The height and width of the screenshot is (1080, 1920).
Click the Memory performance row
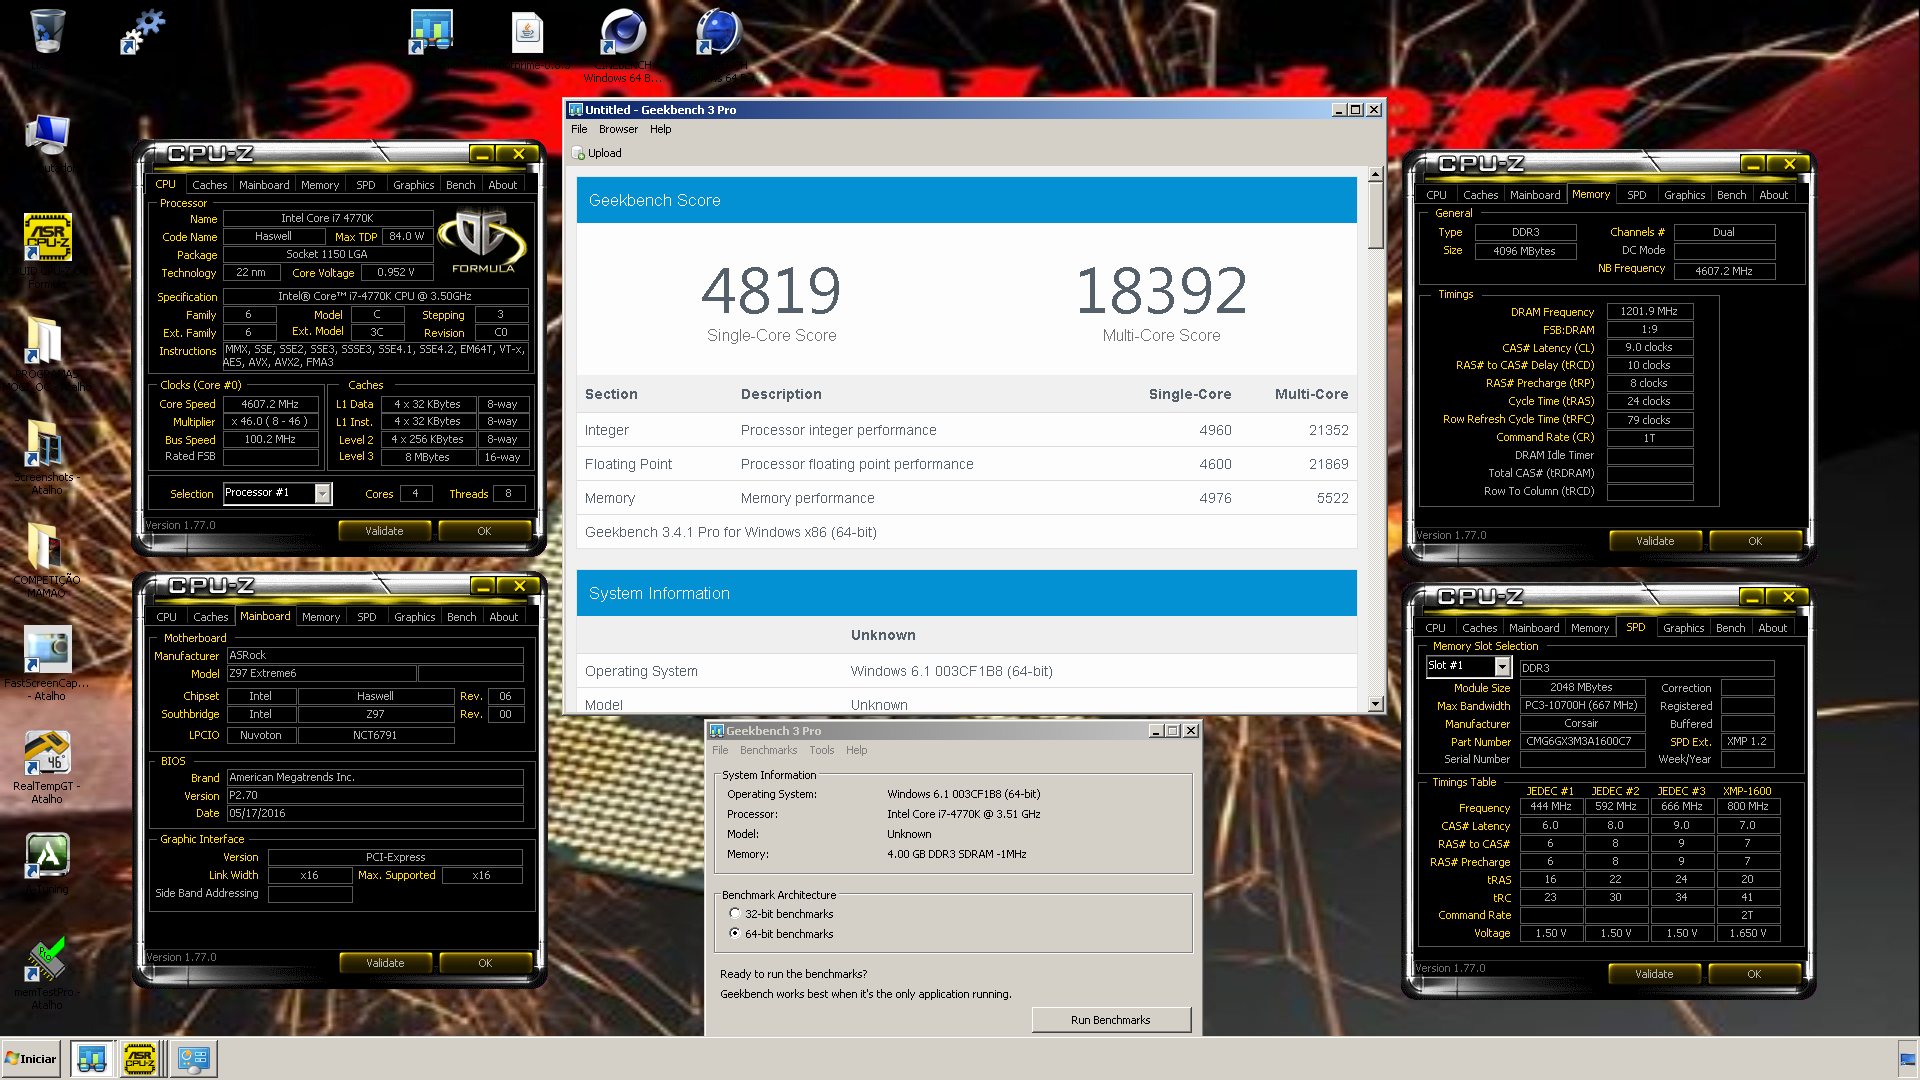point(966,498)
